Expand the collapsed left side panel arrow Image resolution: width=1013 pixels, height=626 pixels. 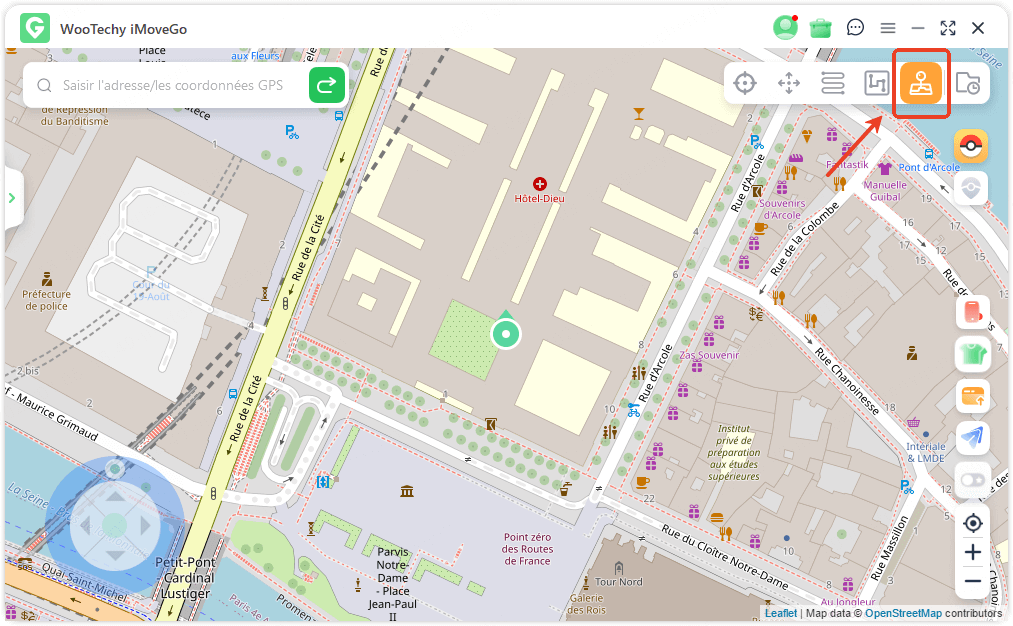(x=12, y=198)
